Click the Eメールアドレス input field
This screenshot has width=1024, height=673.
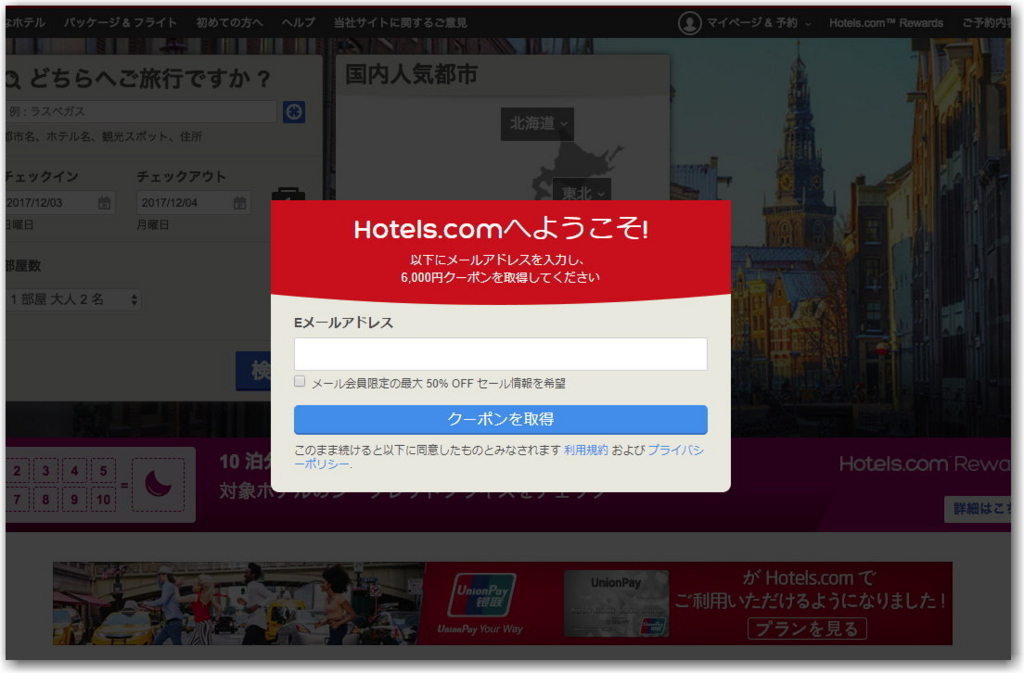(x=500, y=354)
